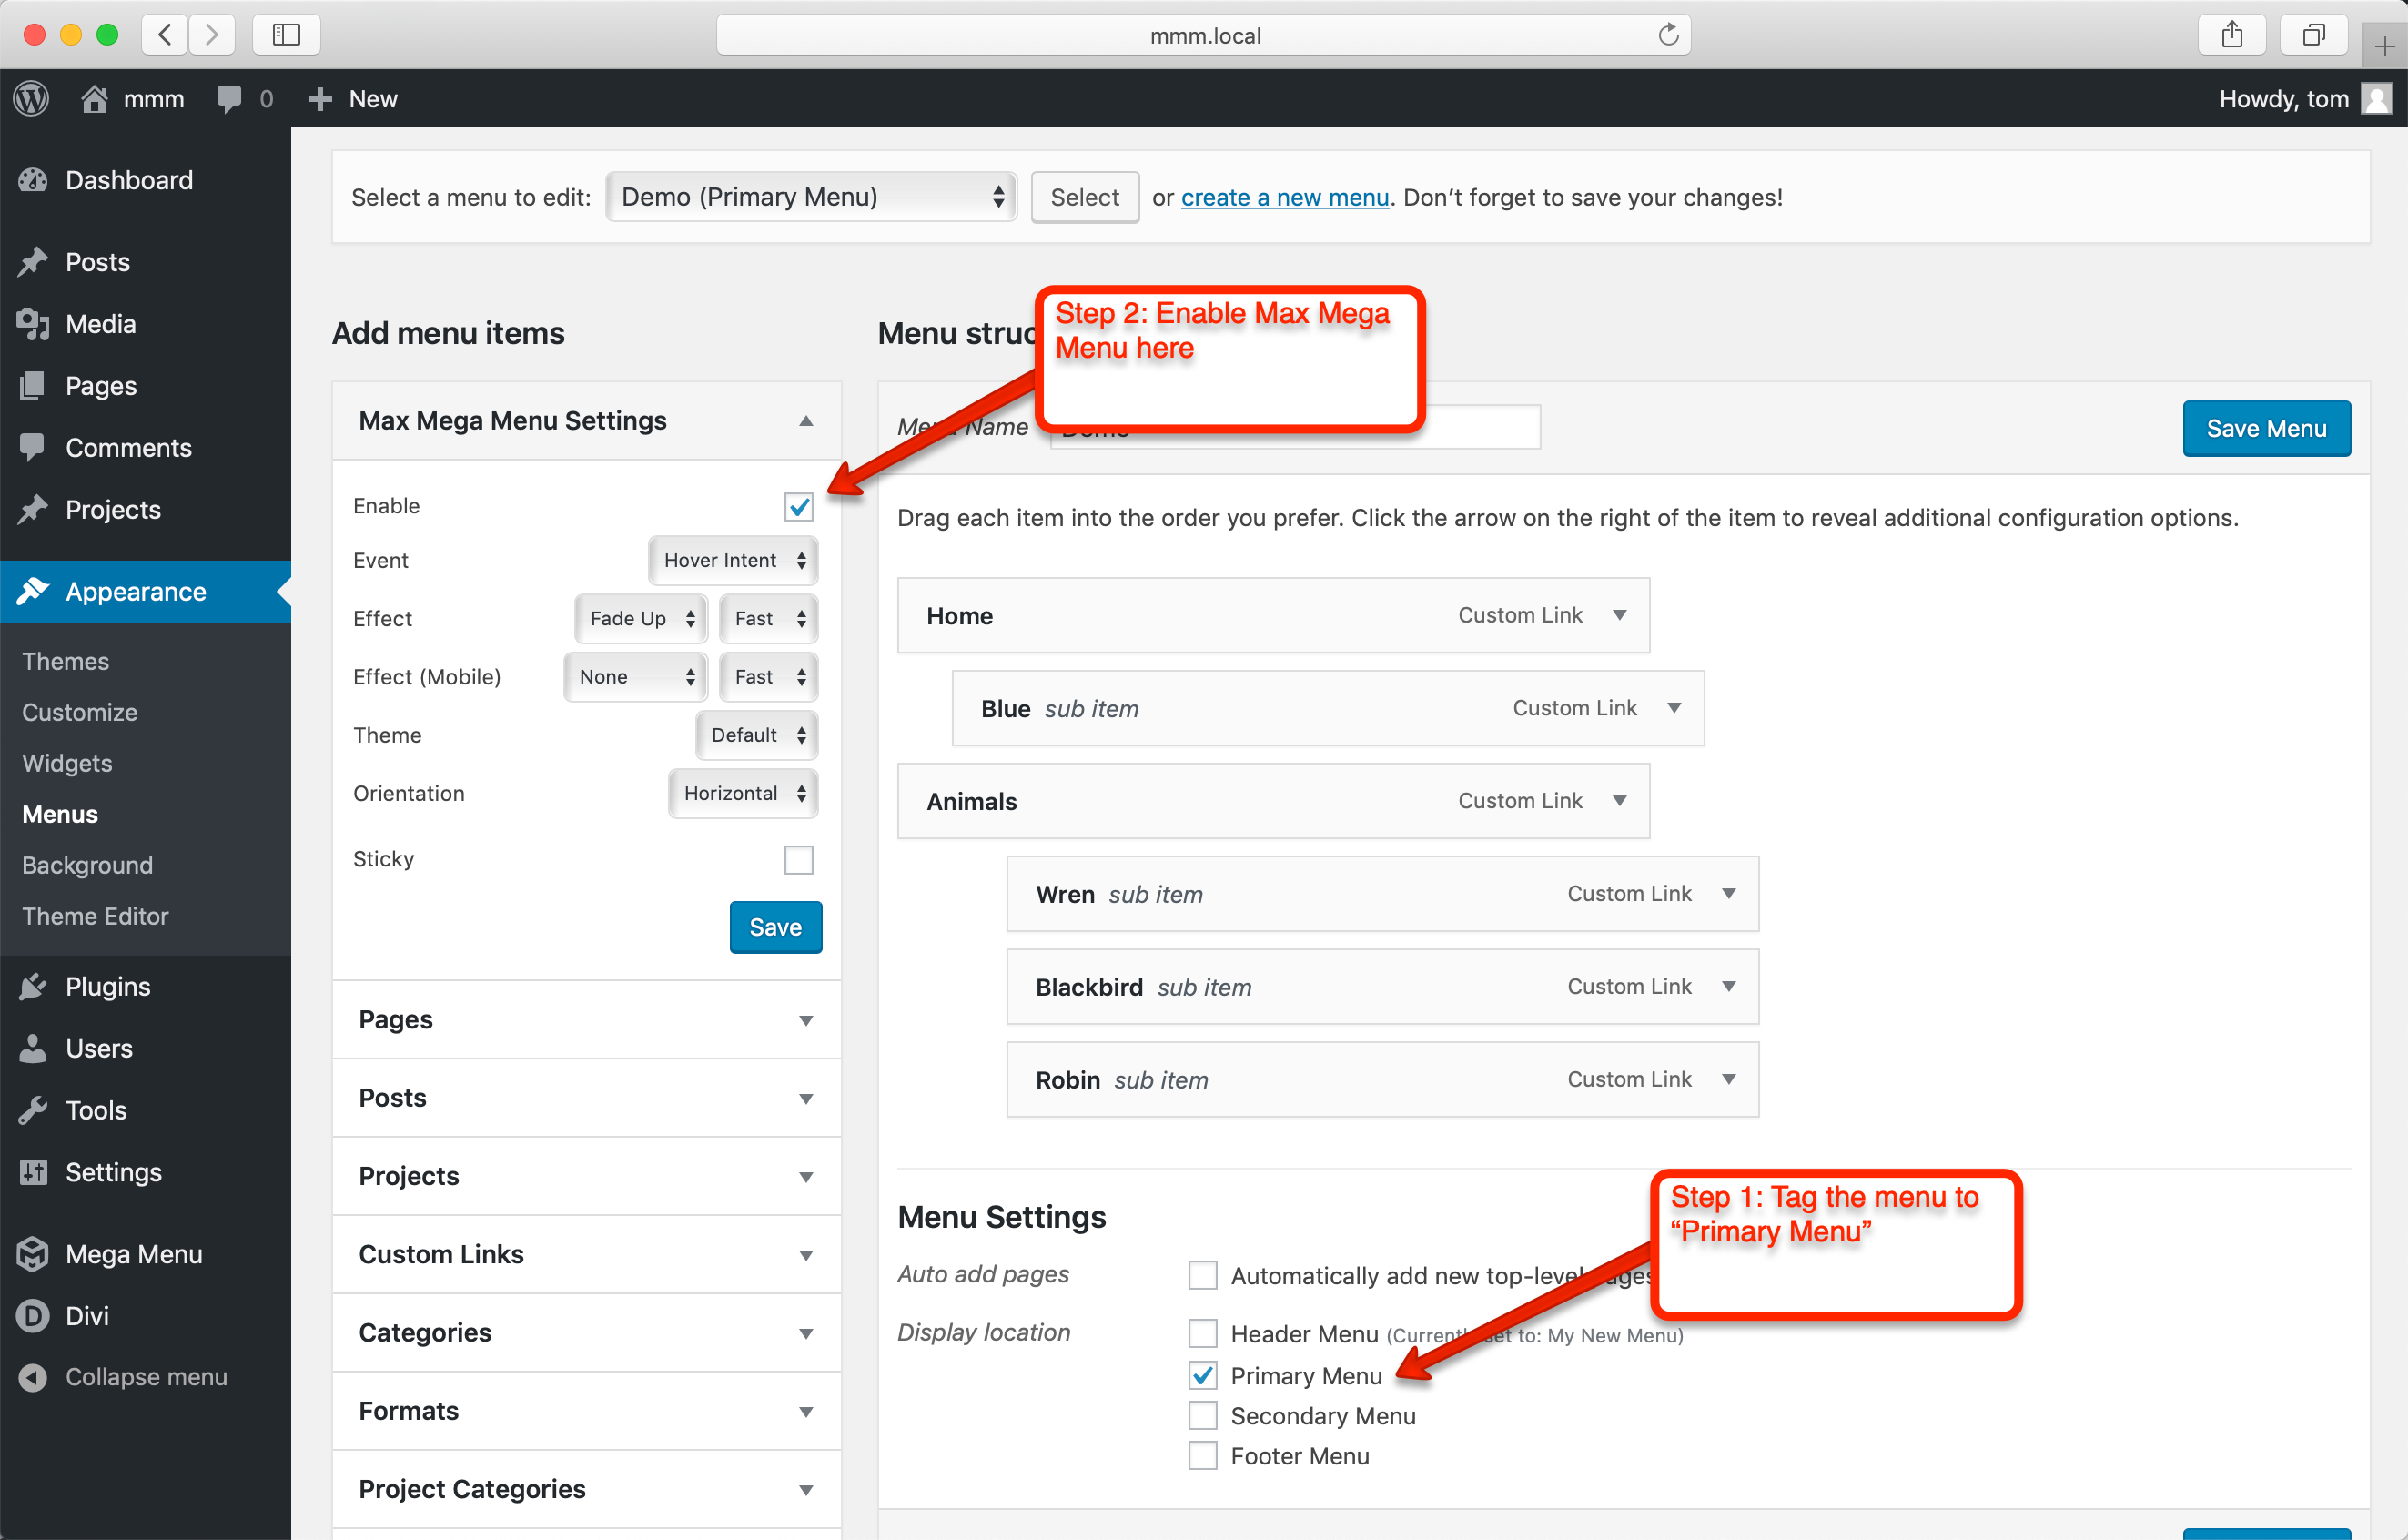The height and width of the screenshot is (1540, 2408).
Task: Click the create a new menu link
Action: click(x=1285, y=198)
